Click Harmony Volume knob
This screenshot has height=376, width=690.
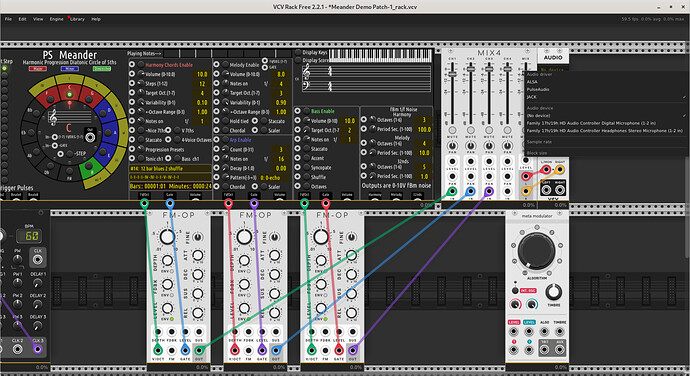141,74
